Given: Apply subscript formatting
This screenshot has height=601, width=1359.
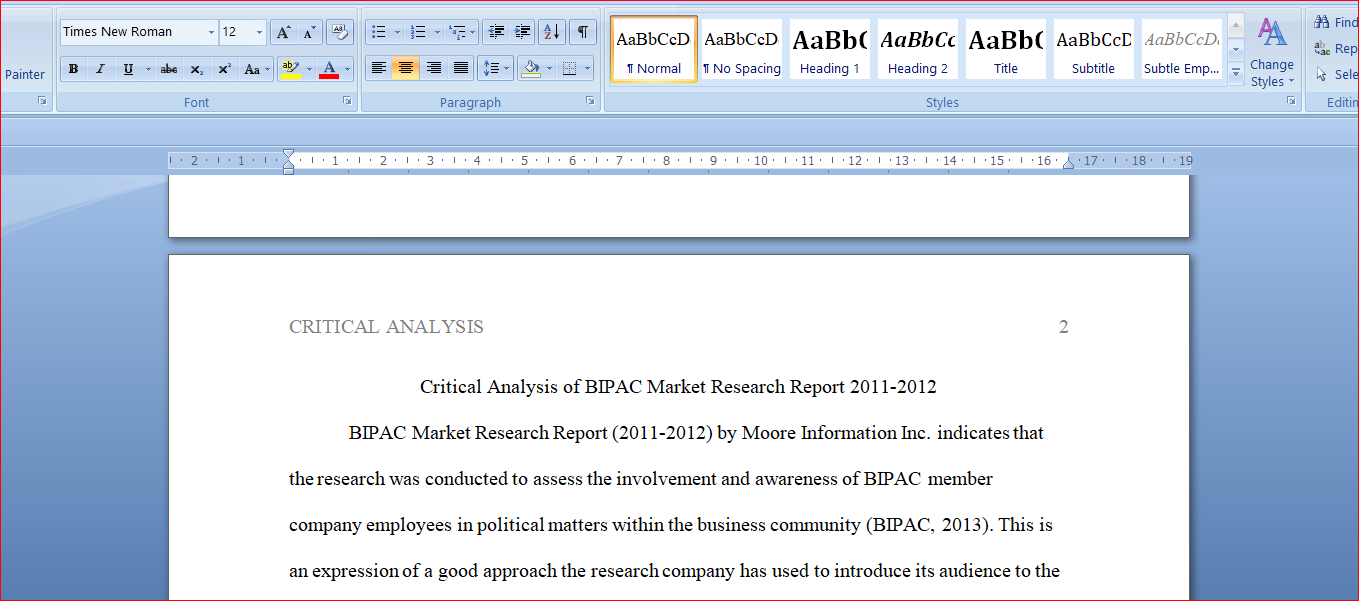Looking at the screenshot, I should click(x=197, y=69).
